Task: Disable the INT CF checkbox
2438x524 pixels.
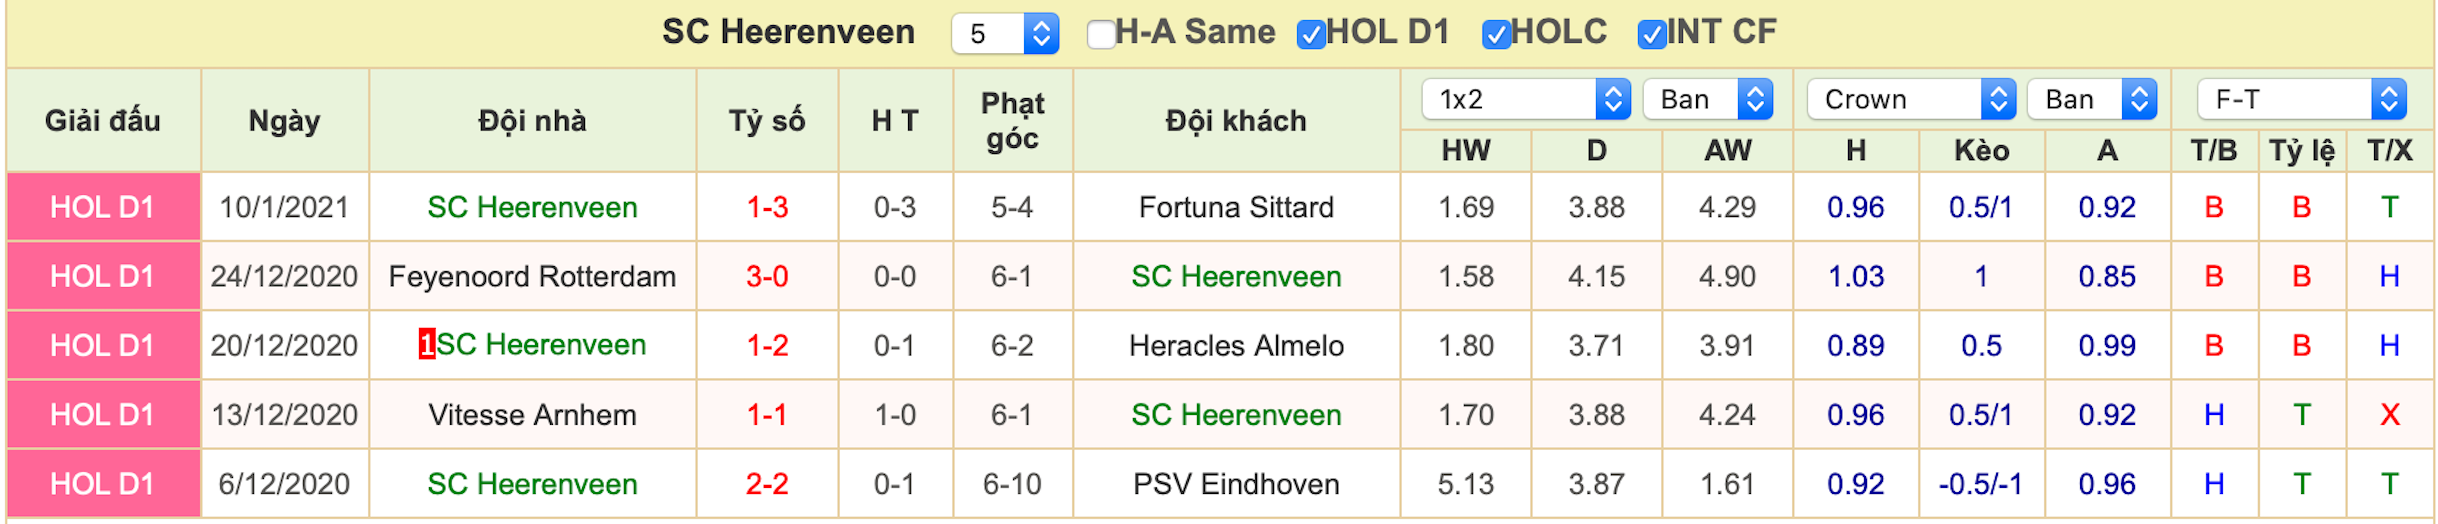Action: (1651, 34)
